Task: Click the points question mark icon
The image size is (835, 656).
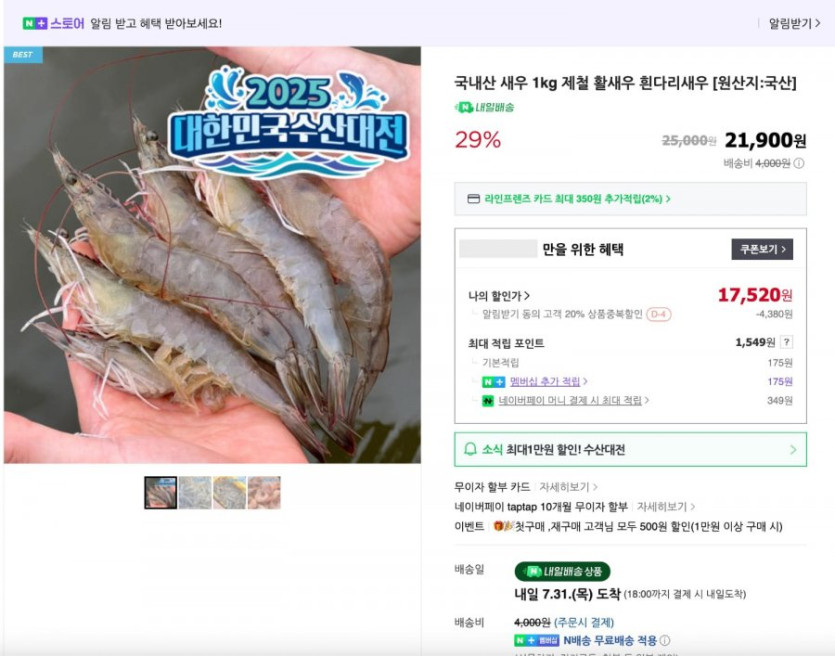Action: [x=787, y=342]
